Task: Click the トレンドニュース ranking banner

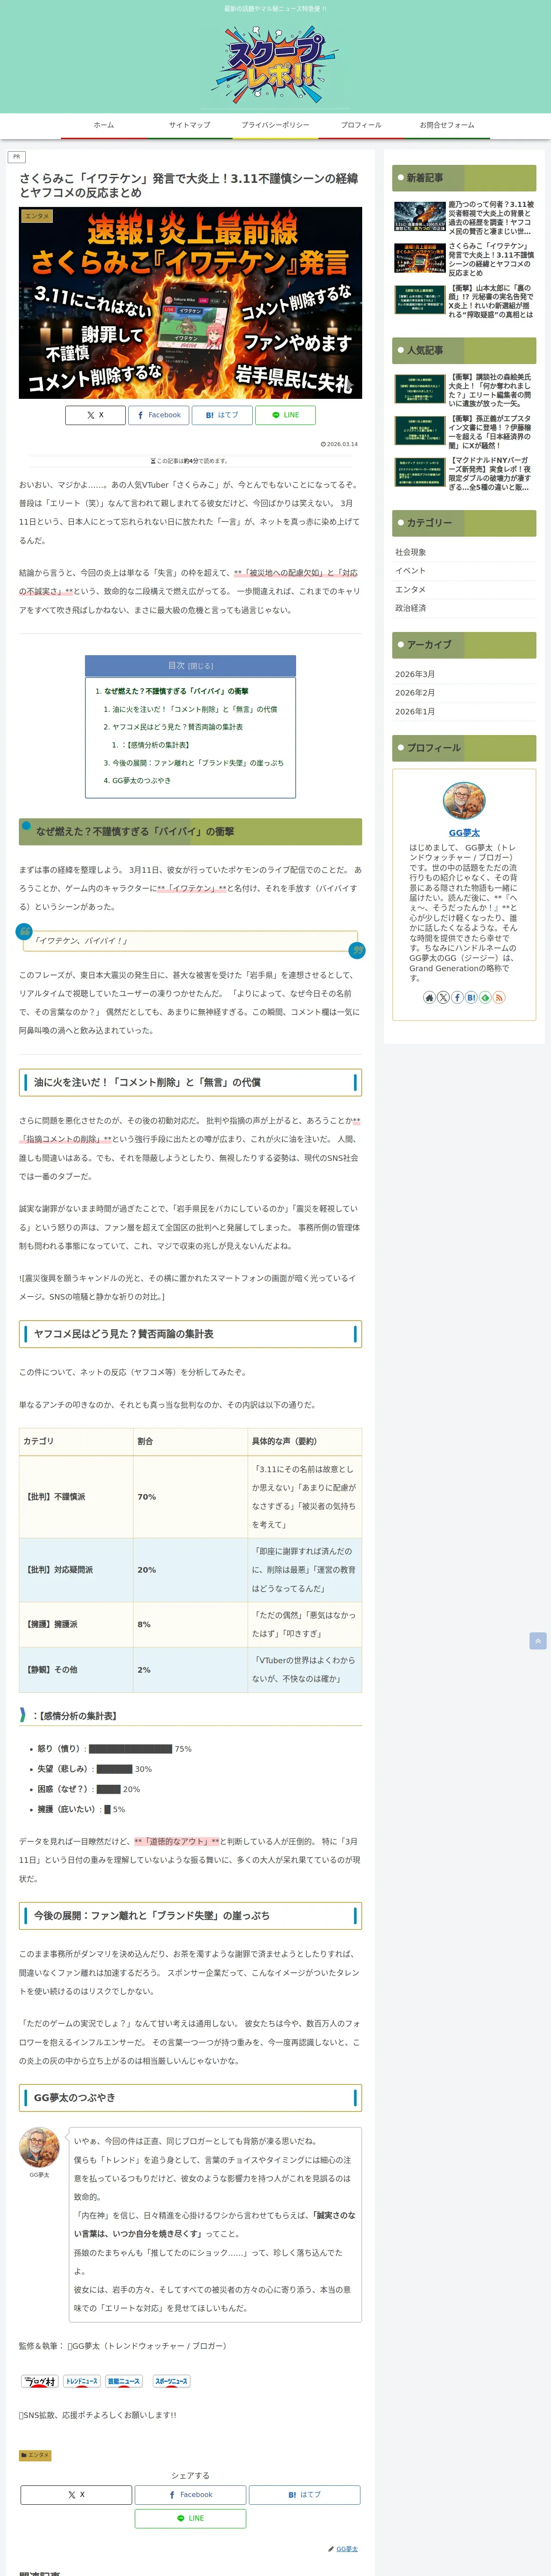Action: 82,2381
